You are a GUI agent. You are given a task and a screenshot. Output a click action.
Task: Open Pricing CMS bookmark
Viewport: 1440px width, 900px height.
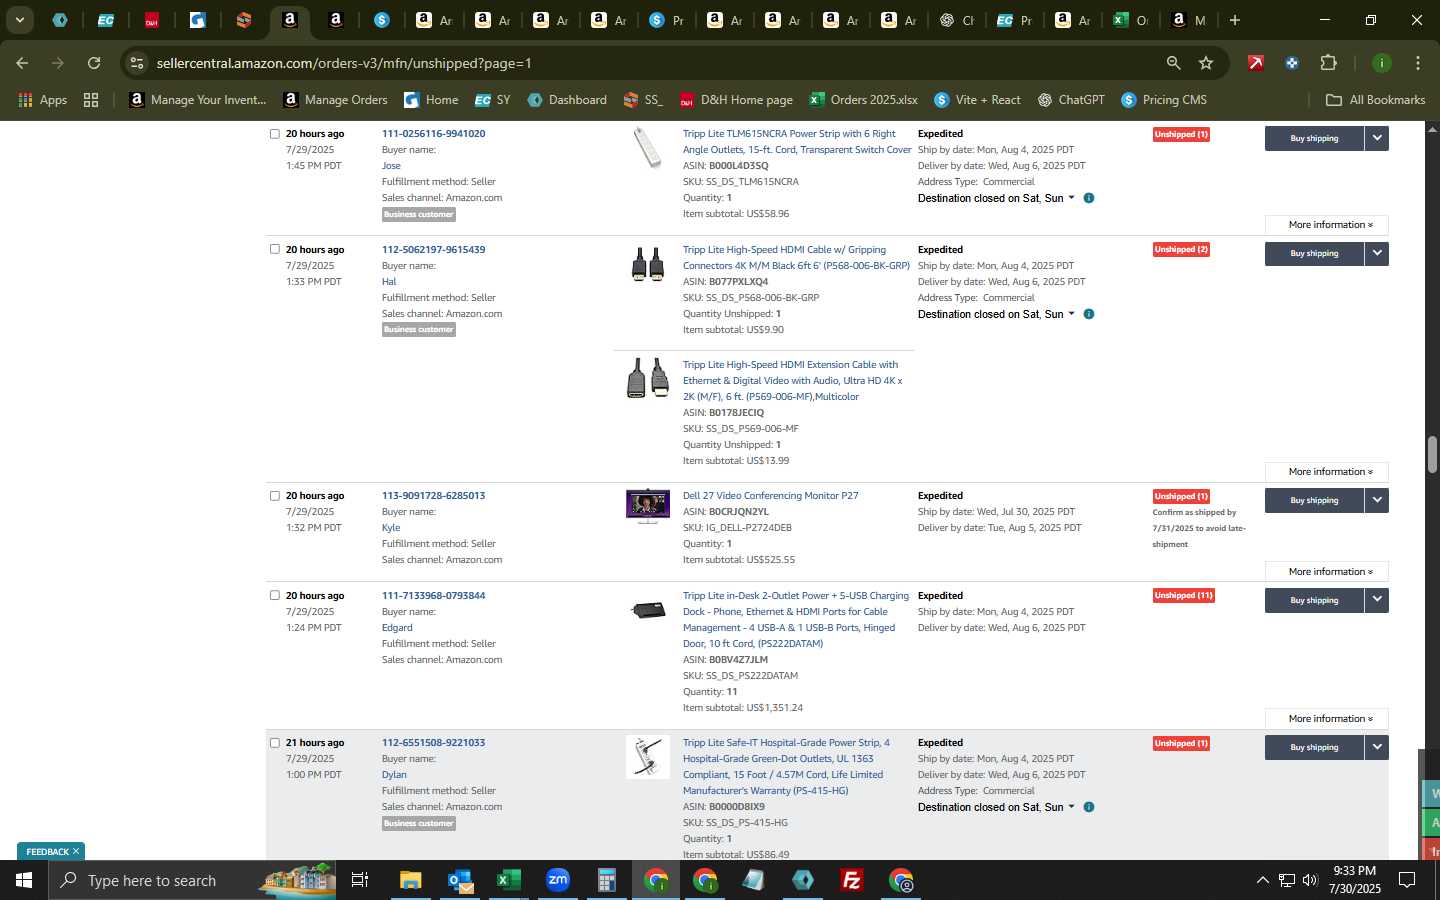[1164, 100]
